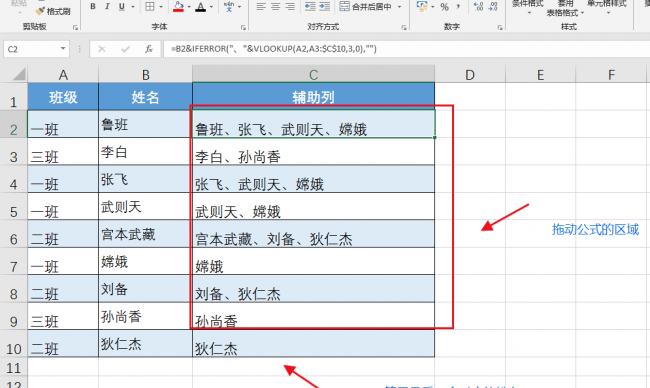Click header cell 班级
Image resolution: width=650 pixels, height=388 pixels.
click(63, 97)
